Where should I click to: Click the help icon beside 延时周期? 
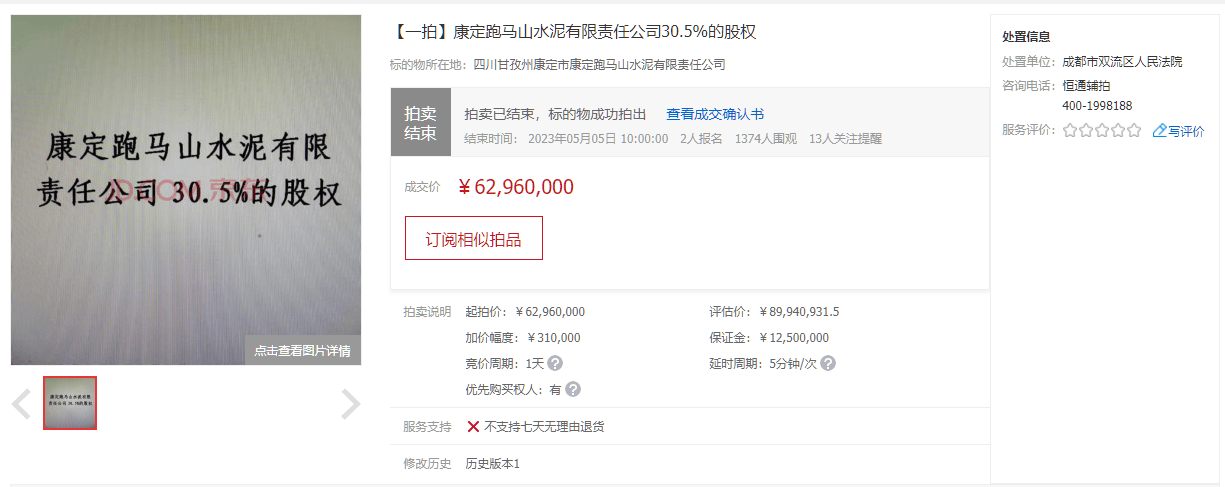tap(828, 364)
